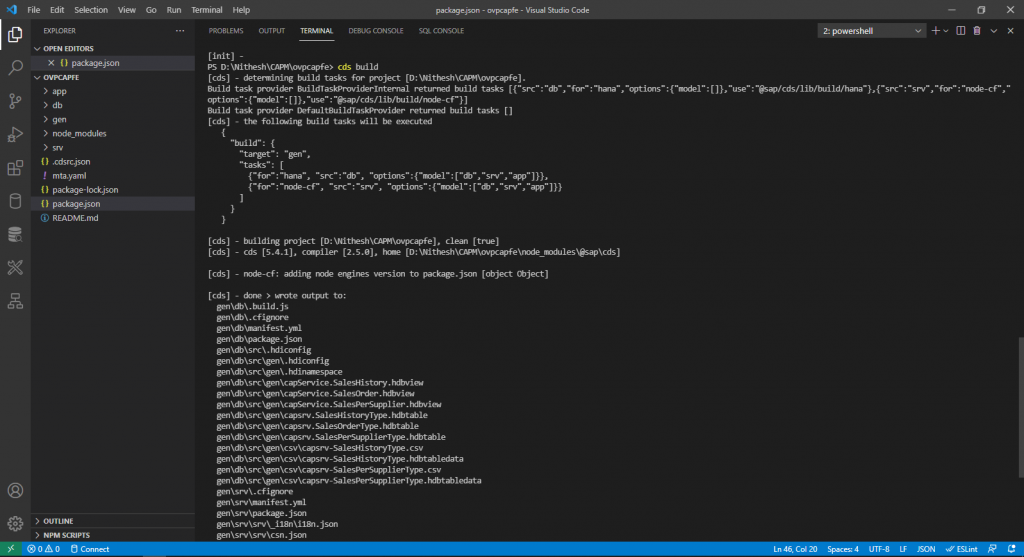This screenshot has height=557, width=1024.
Task: Open mta.yaml file
Action: click(x=112, y=176)
